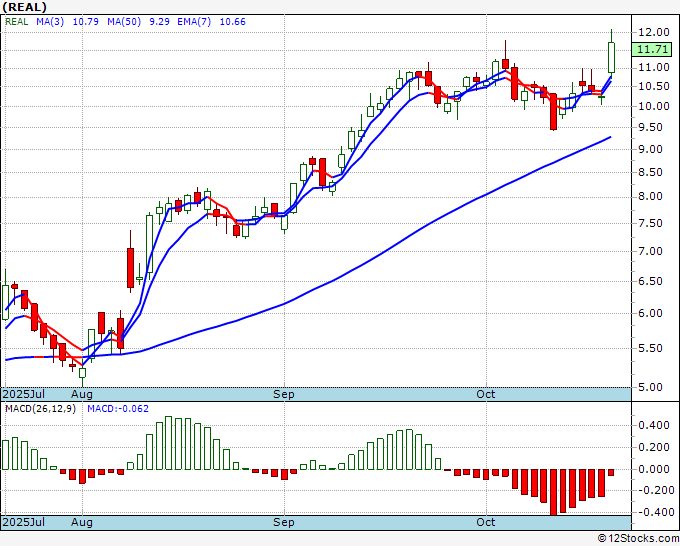Click the 10.79 MA(3) value
Image resolution: width=680 pixels, height=546 pixels.
pyautogui.click(x=85, y=22)
